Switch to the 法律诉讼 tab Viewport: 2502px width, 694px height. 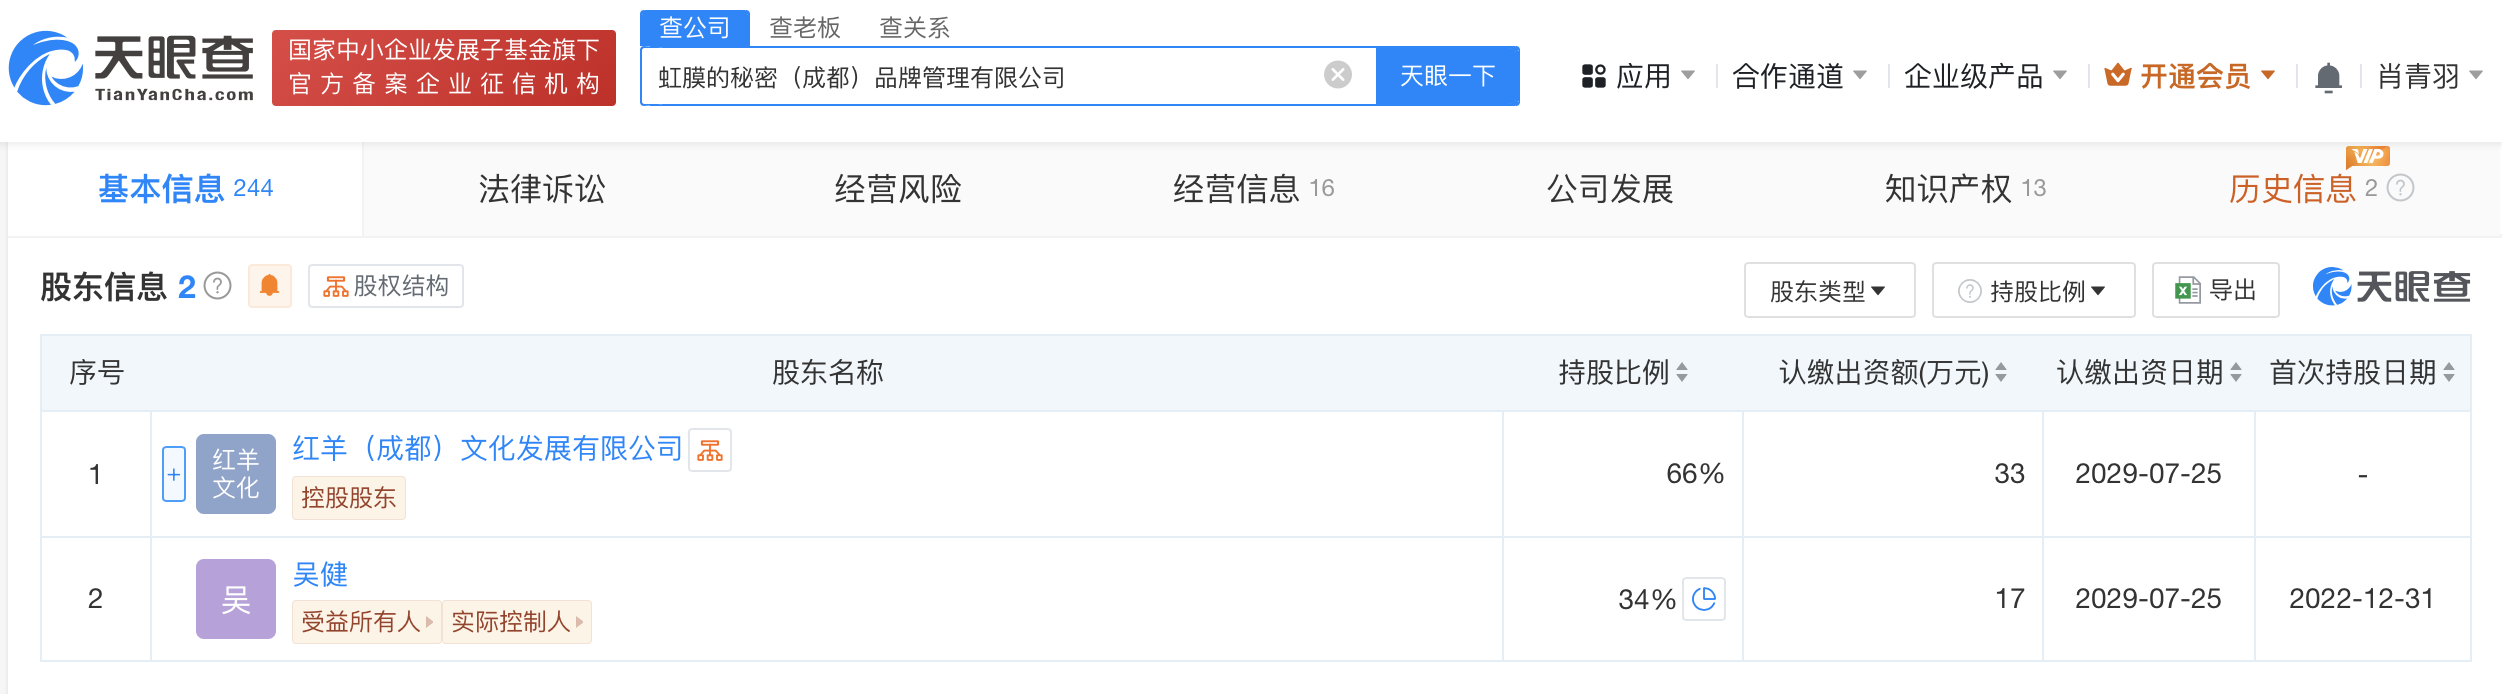[x=541, y=189]
